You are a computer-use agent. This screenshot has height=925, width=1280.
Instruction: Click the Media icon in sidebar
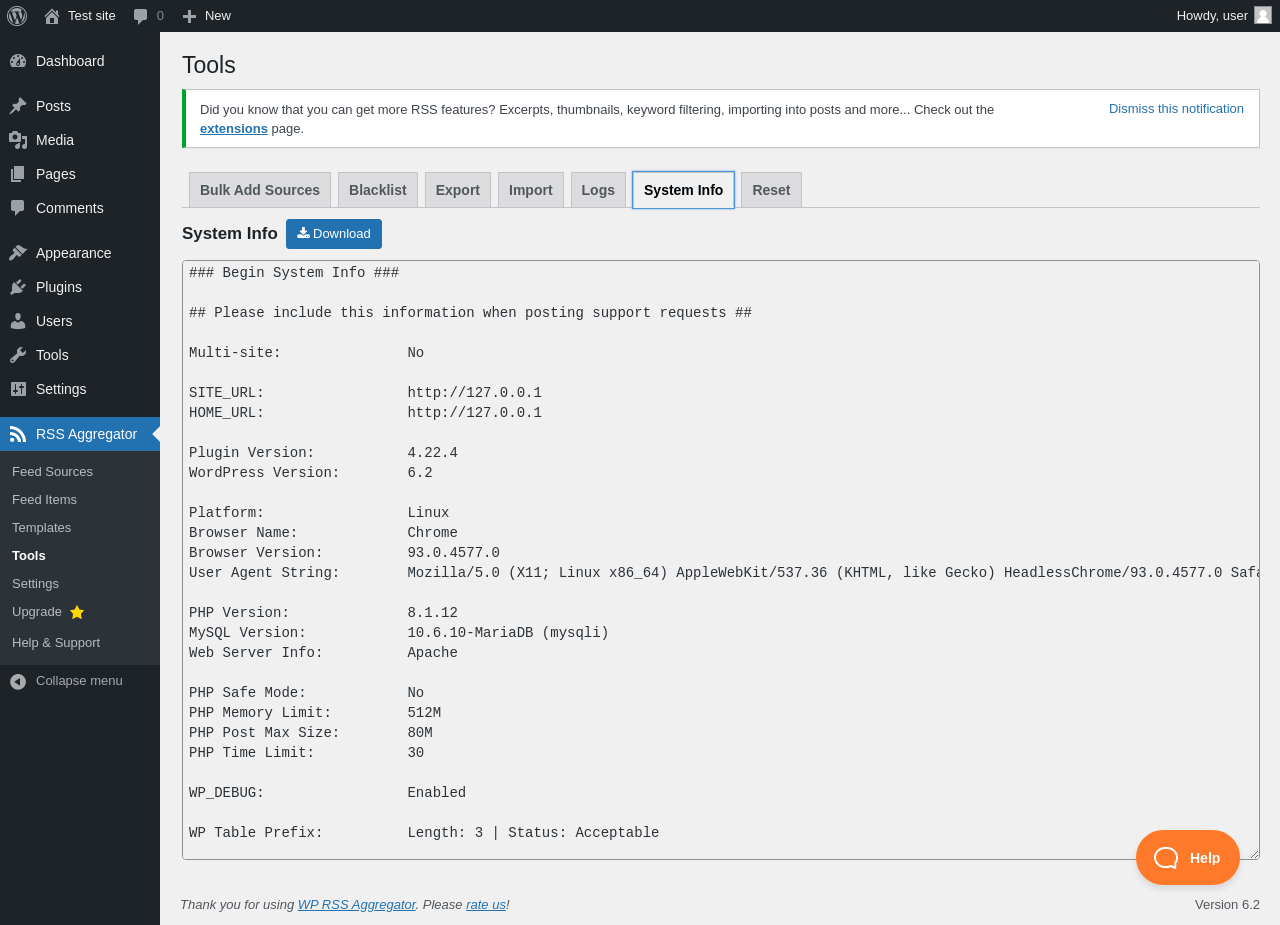tap(18, 140)
